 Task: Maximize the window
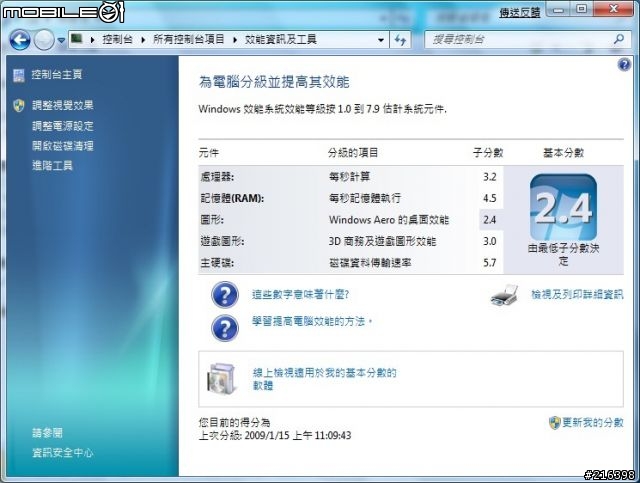581,9
